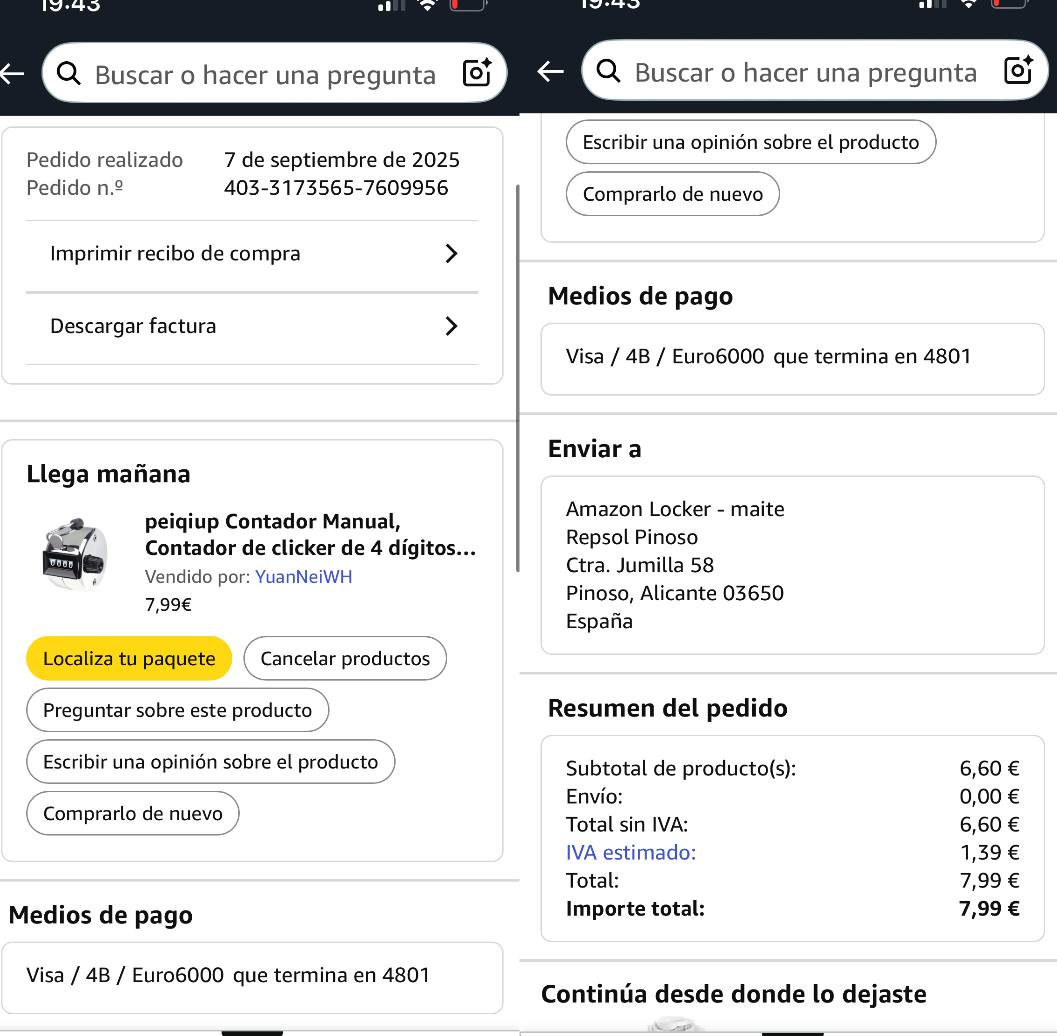Open camera lens search on right screen
The width and height of the screenshot is (1057, 1036).
(x=1017, y=71)
